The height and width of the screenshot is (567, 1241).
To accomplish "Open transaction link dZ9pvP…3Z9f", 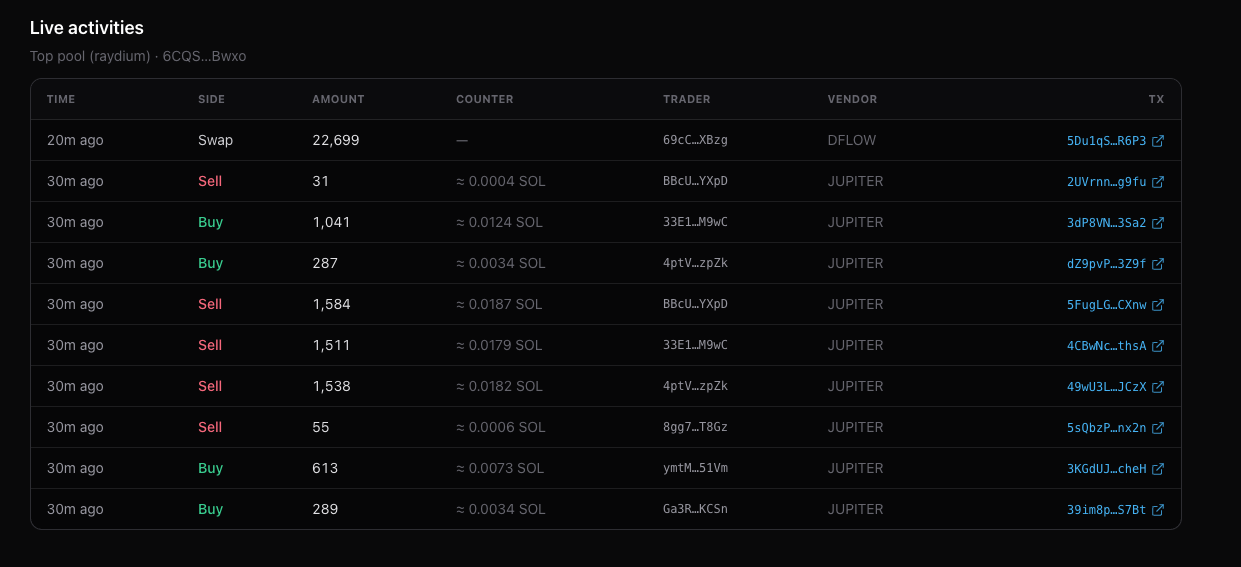I will [1106, 264].
